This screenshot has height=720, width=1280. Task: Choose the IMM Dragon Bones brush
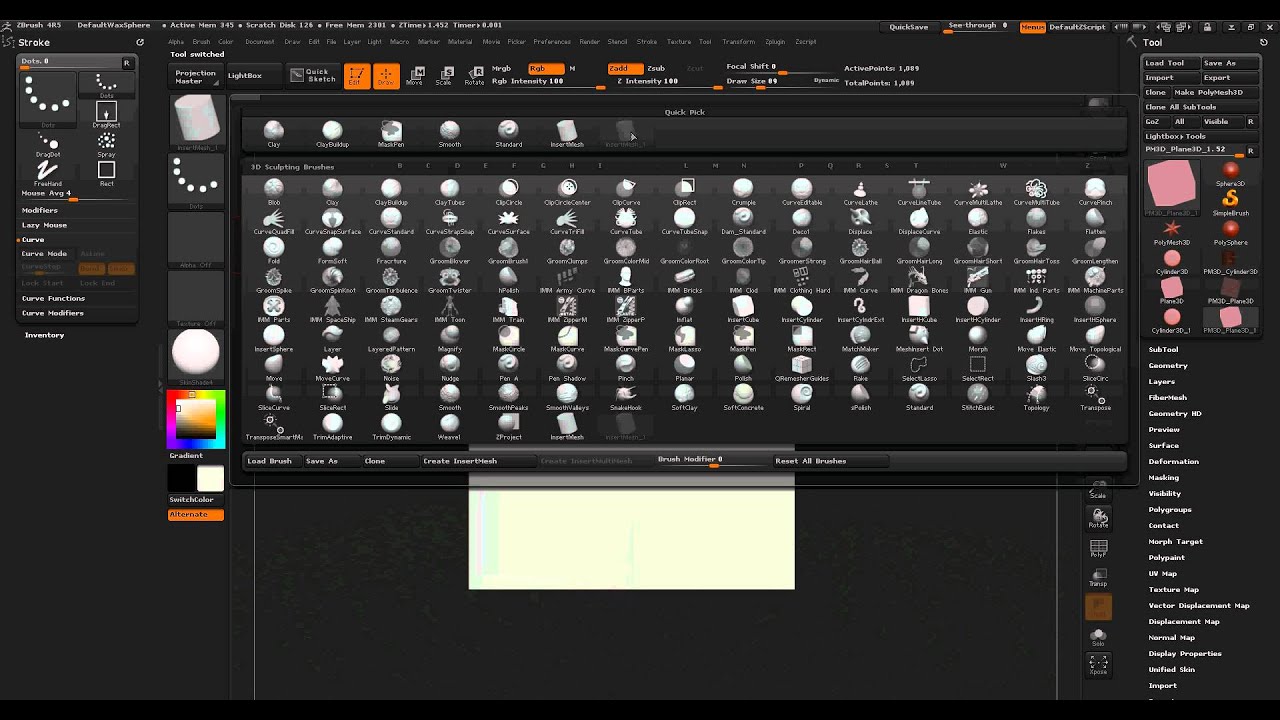[919, 278]
